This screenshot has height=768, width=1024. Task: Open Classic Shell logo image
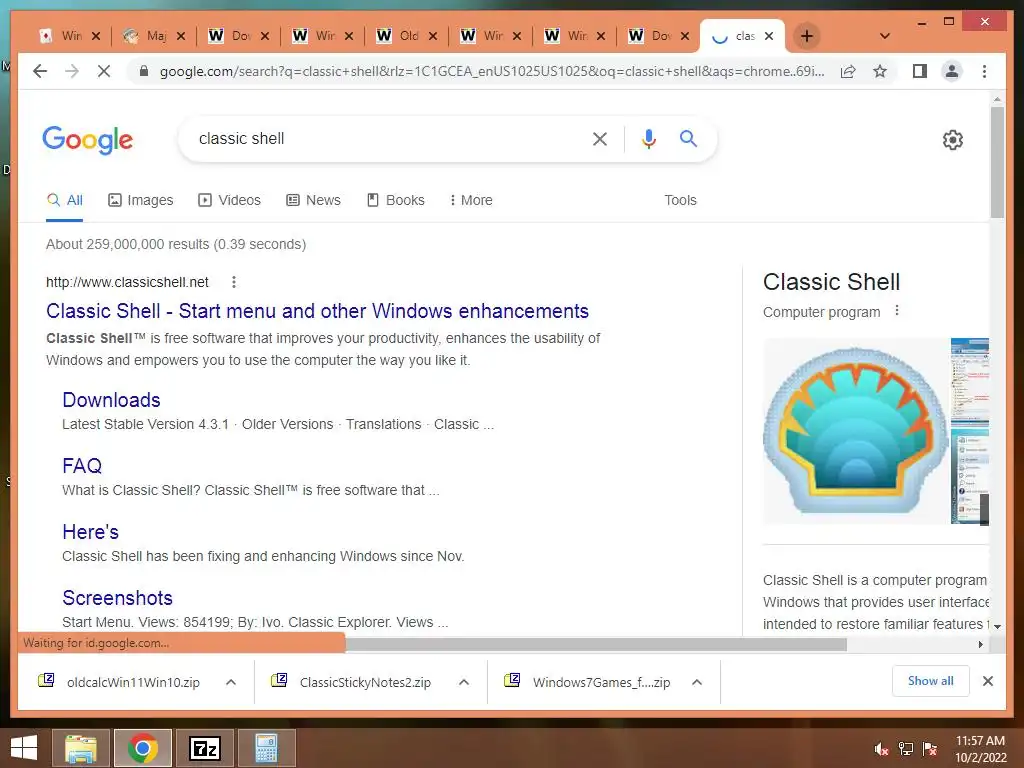856,431
